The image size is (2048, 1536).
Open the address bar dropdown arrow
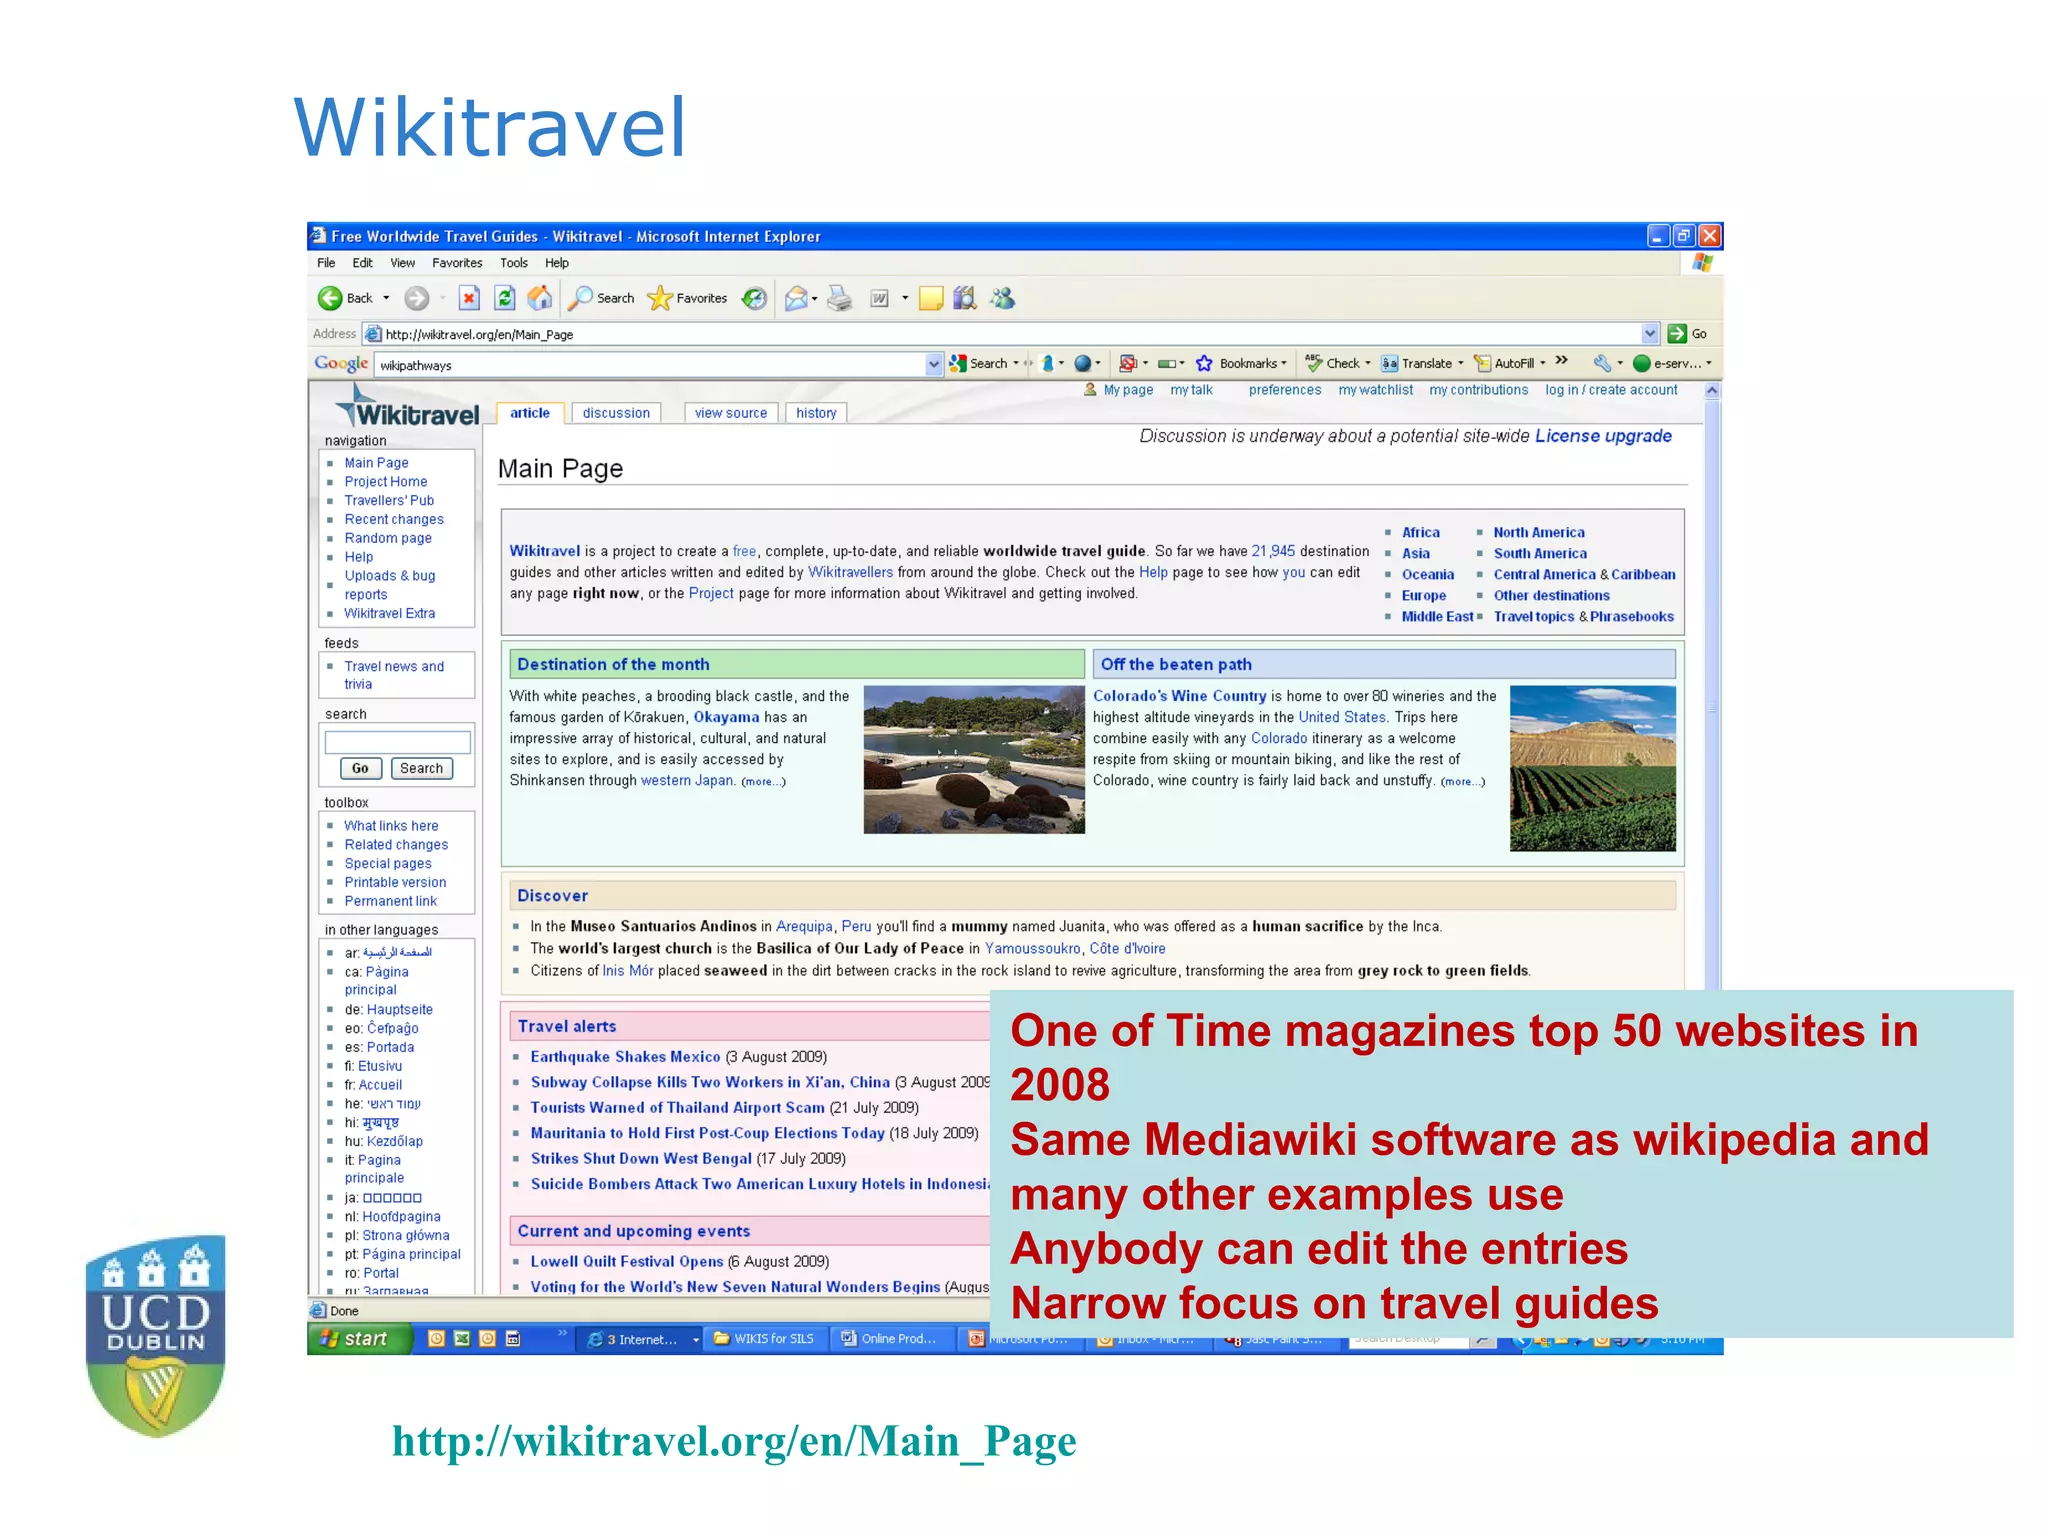1649,334
